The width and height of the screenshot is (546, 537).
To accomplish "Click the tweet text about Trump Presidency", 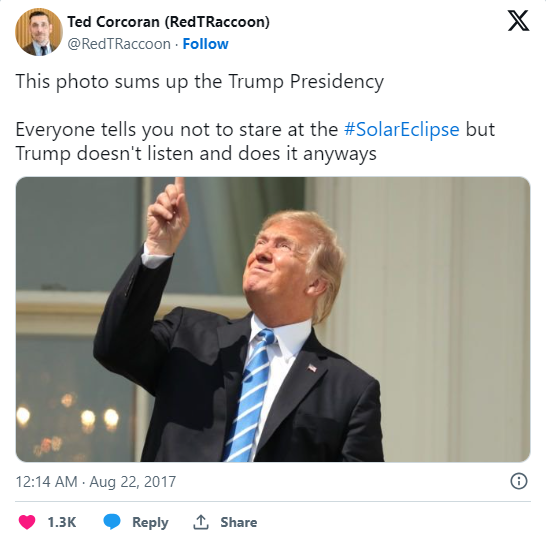I will point(200,82).
